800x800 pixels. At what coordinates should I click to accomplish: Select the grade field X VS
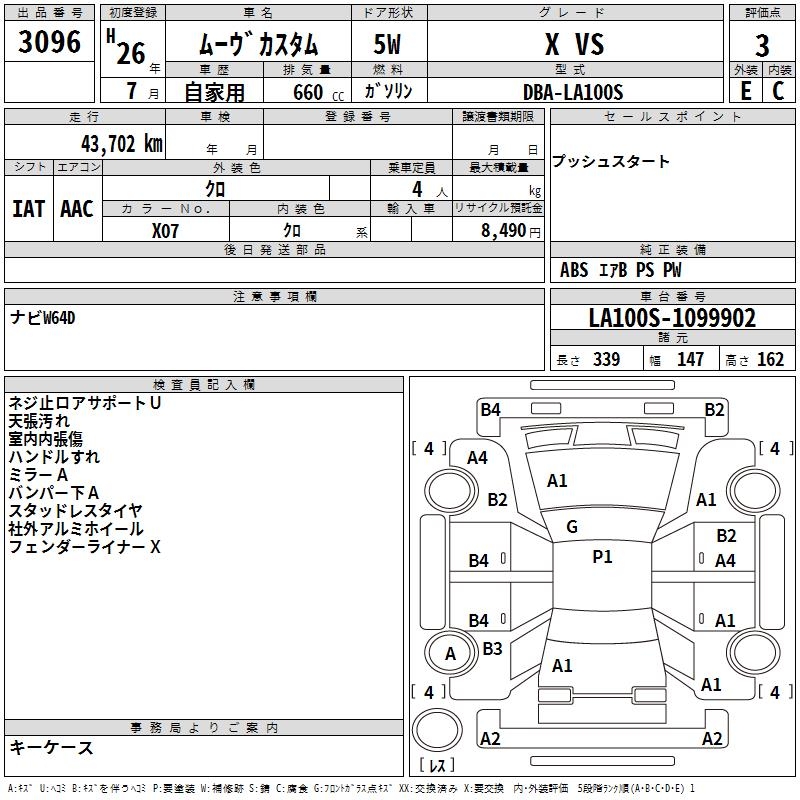(x=573, y=45)
